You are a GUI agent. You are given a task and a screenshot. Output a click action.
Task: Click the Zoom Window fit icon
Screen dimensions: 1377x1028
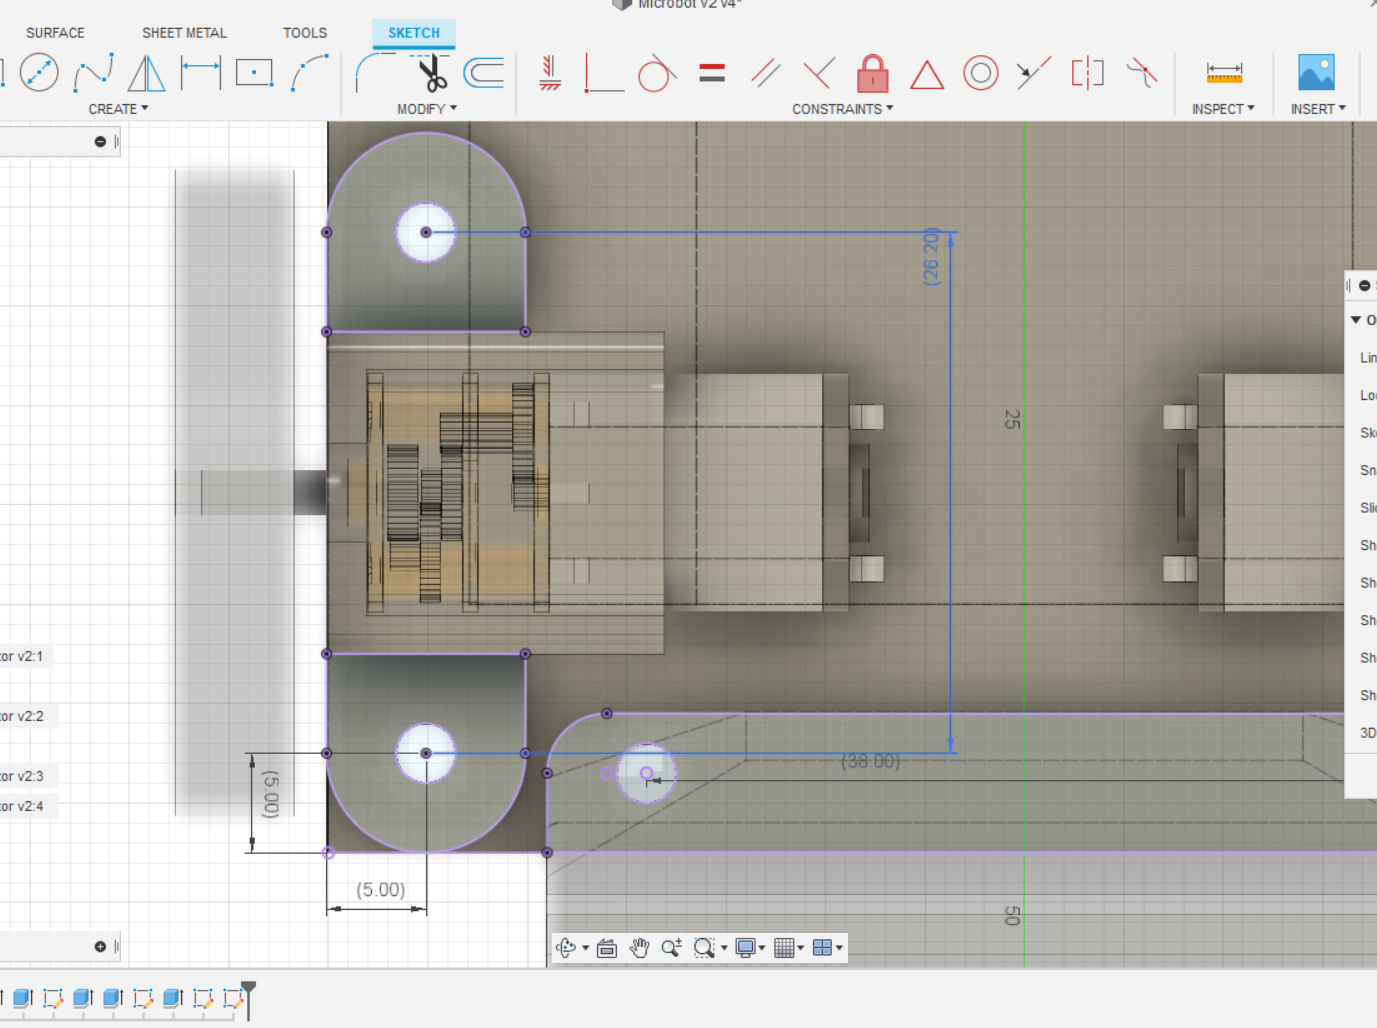704,948
